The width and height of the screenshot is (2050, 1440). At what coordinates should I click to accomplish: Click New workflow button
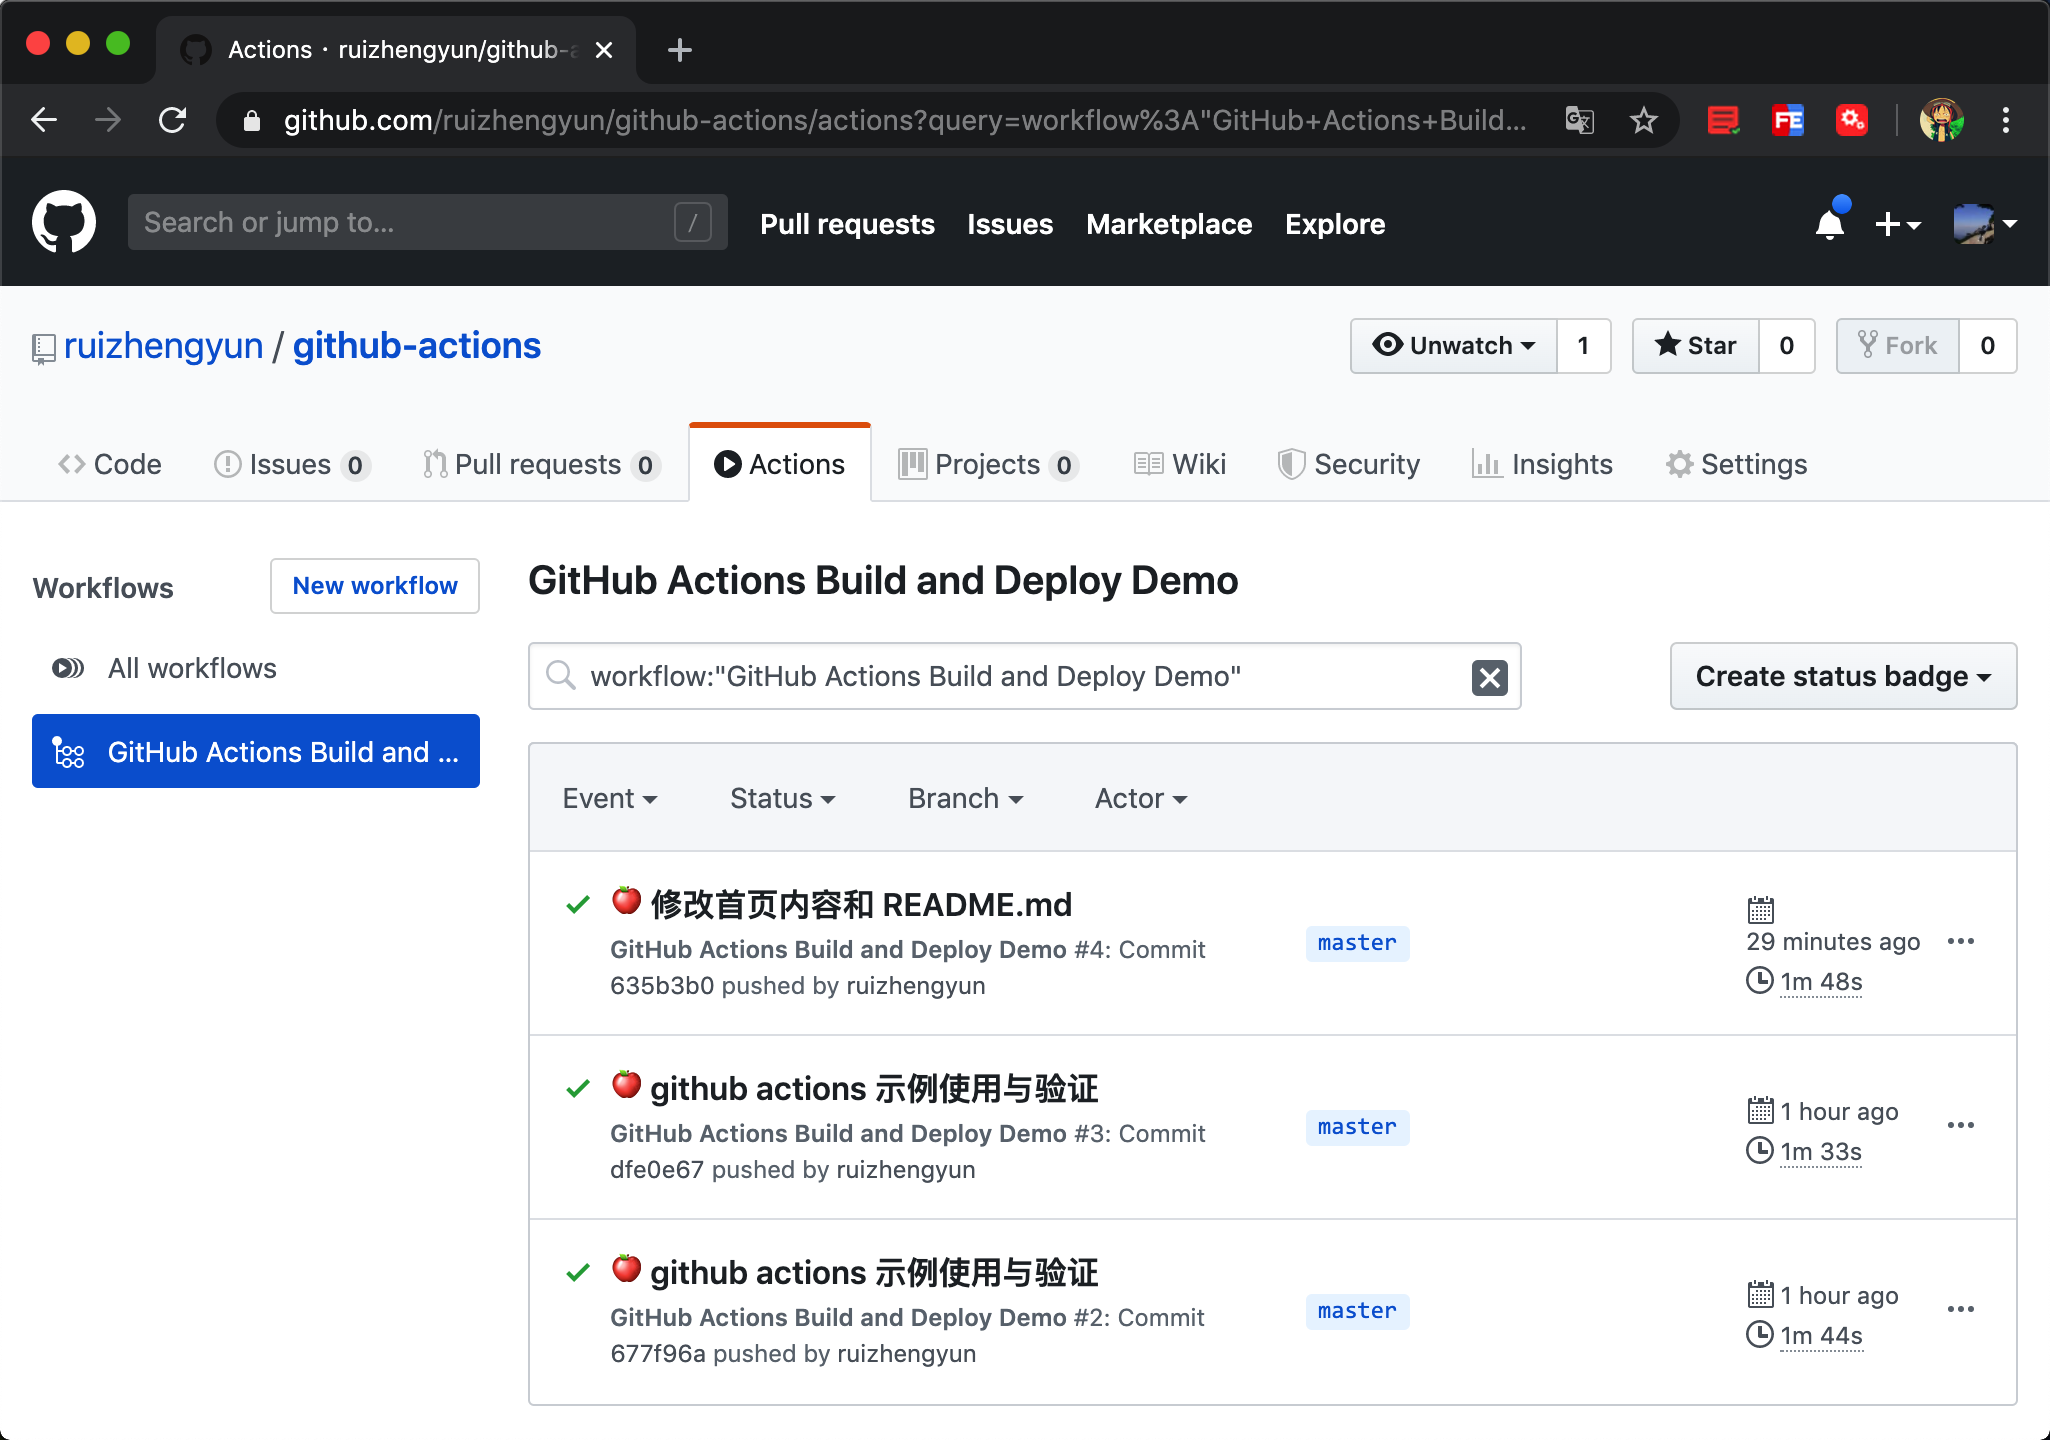click(x=375, y=586)
